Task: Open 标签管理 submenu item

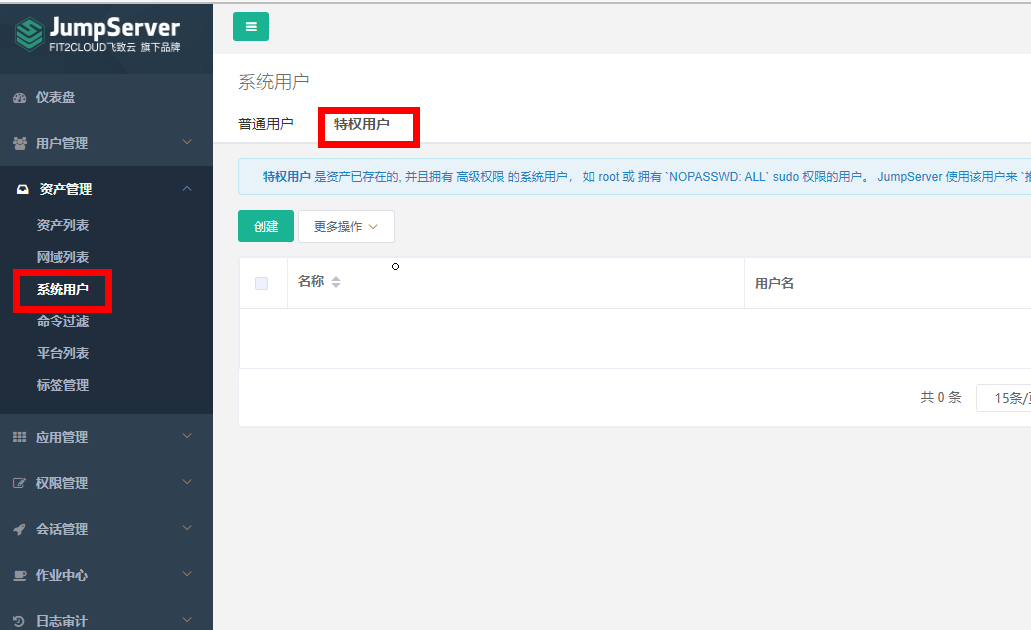Action: [x=62, y=385]
